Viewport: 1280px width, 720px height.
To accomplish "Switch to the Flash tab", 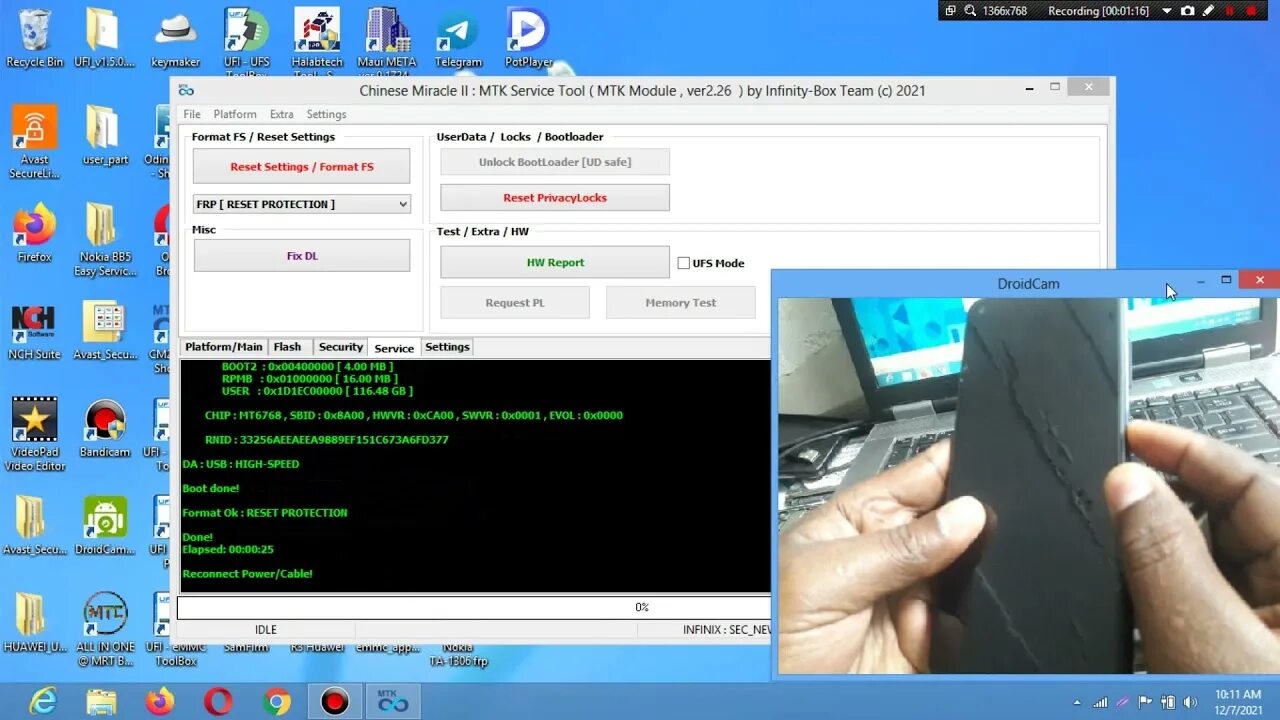I will point(287,347).
